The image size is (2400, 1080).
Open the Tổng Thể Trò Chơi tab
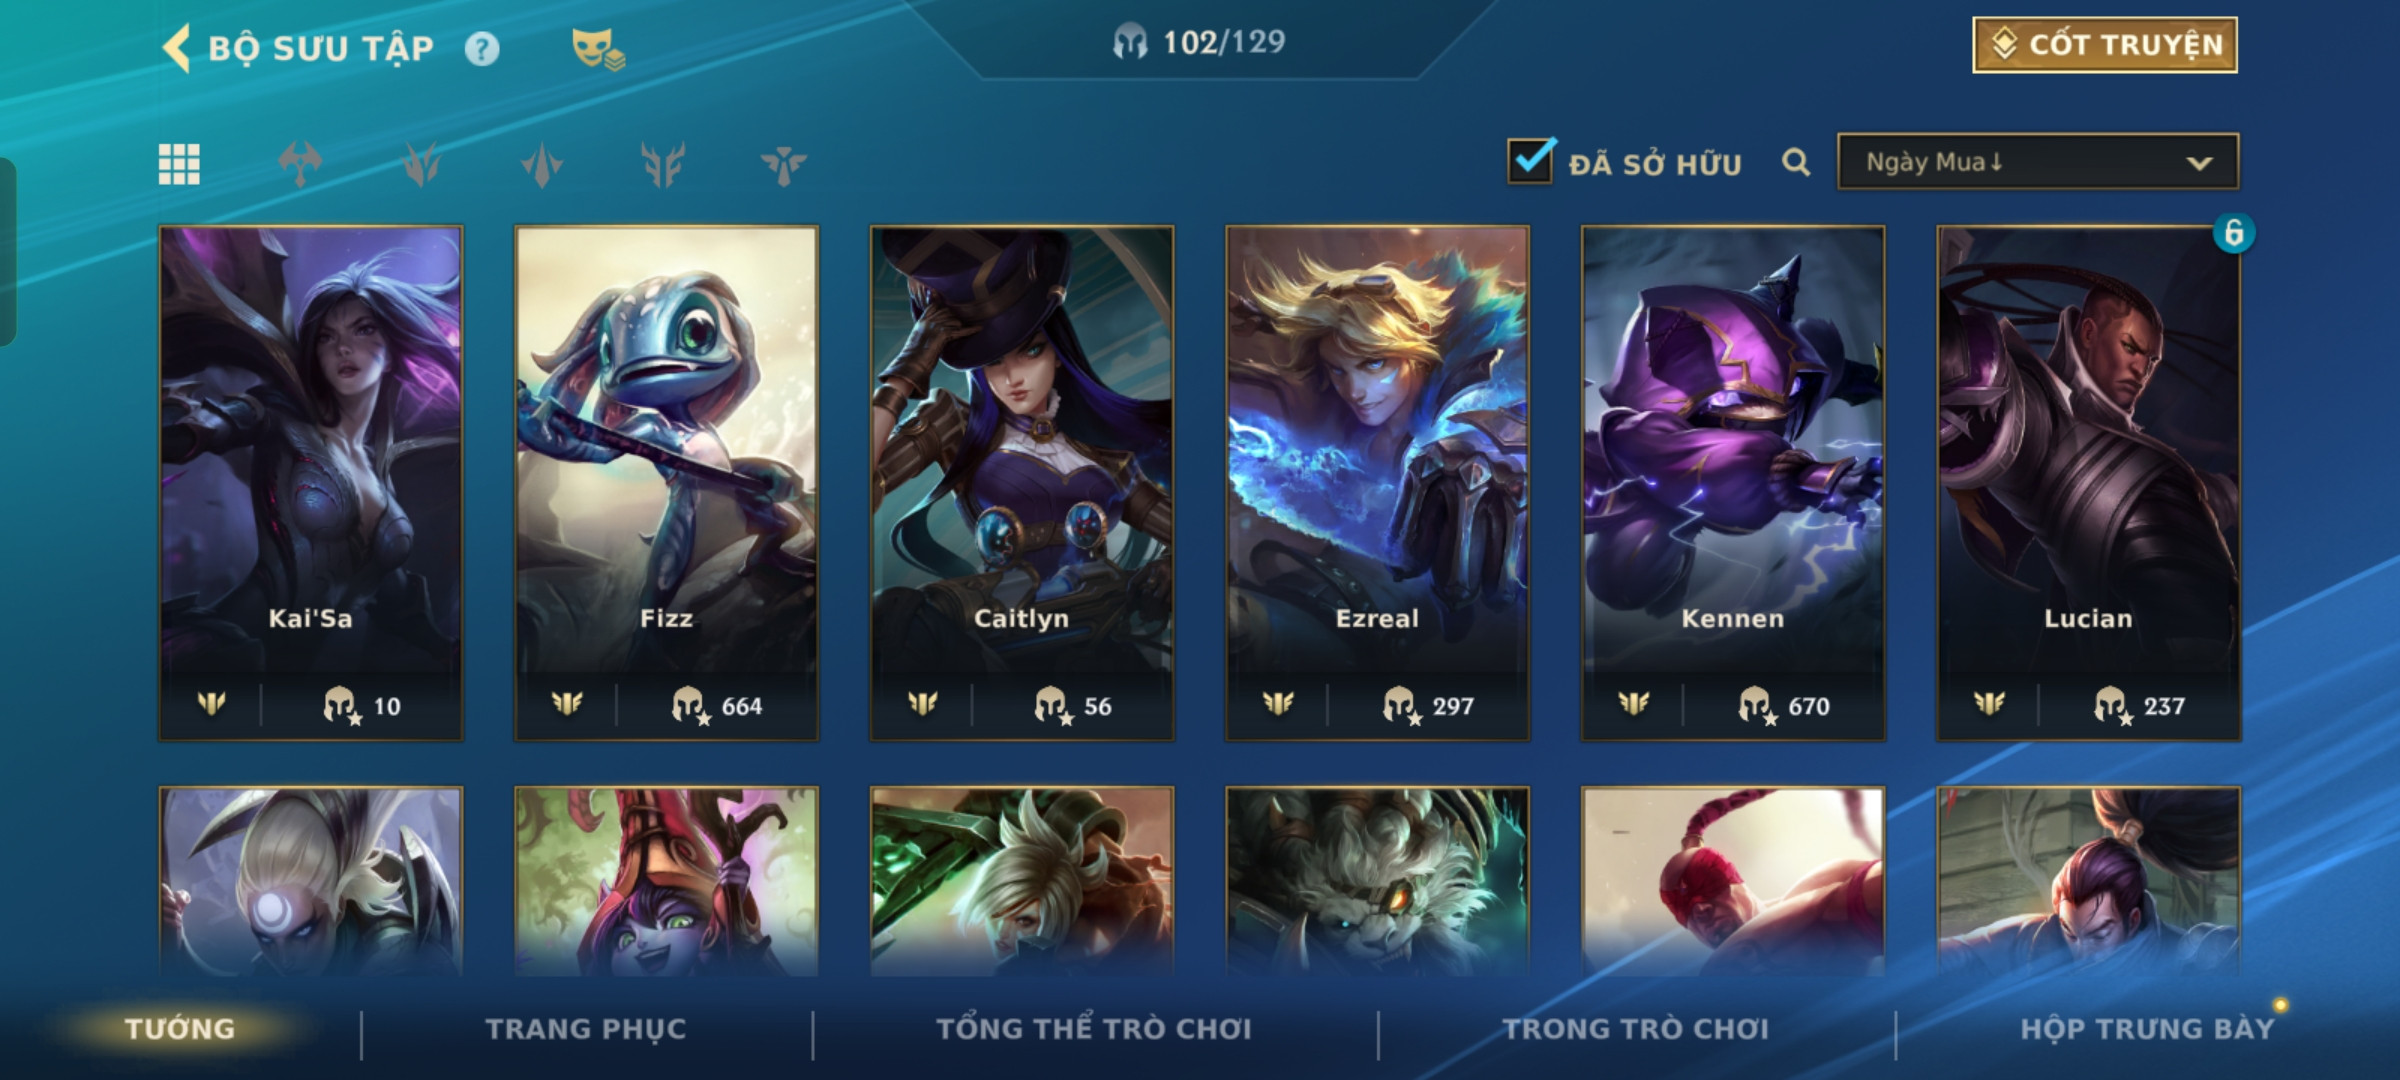coord(1093,1028)
